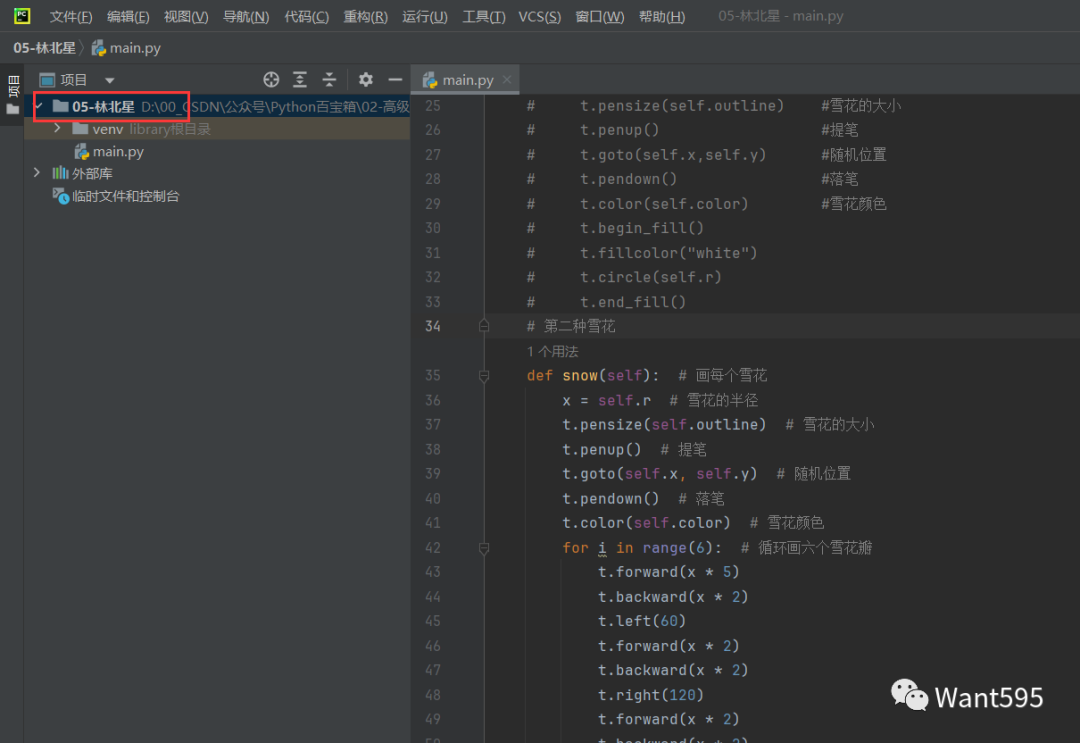Screen dimensions: 1080x743
Task: Fold the for loop at line 42
Action: (484, 548)
